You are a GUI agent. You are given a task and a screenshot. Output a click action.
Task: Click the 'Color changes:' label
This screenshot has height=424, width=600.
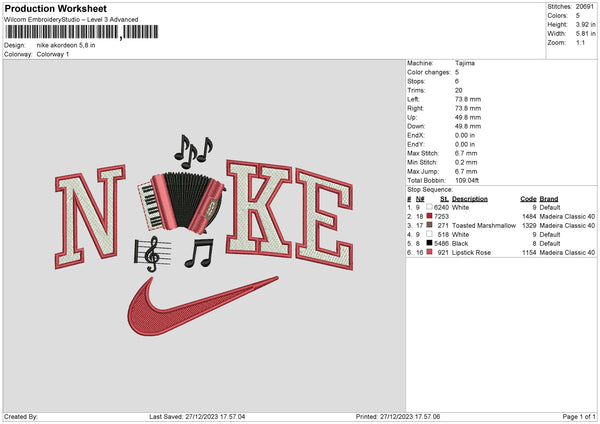click(429, 72)
